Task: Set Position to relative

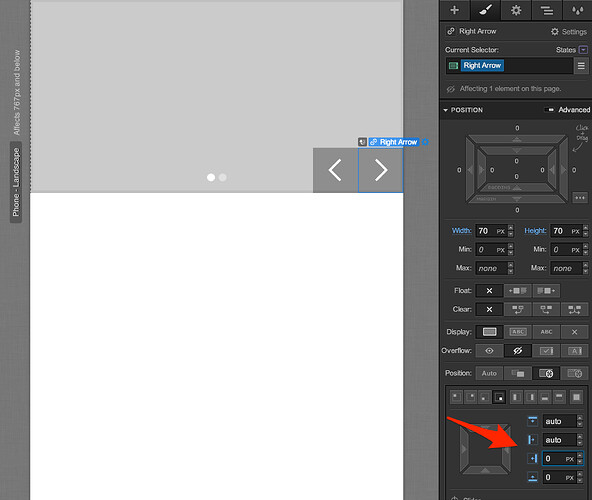Action: 517,373
